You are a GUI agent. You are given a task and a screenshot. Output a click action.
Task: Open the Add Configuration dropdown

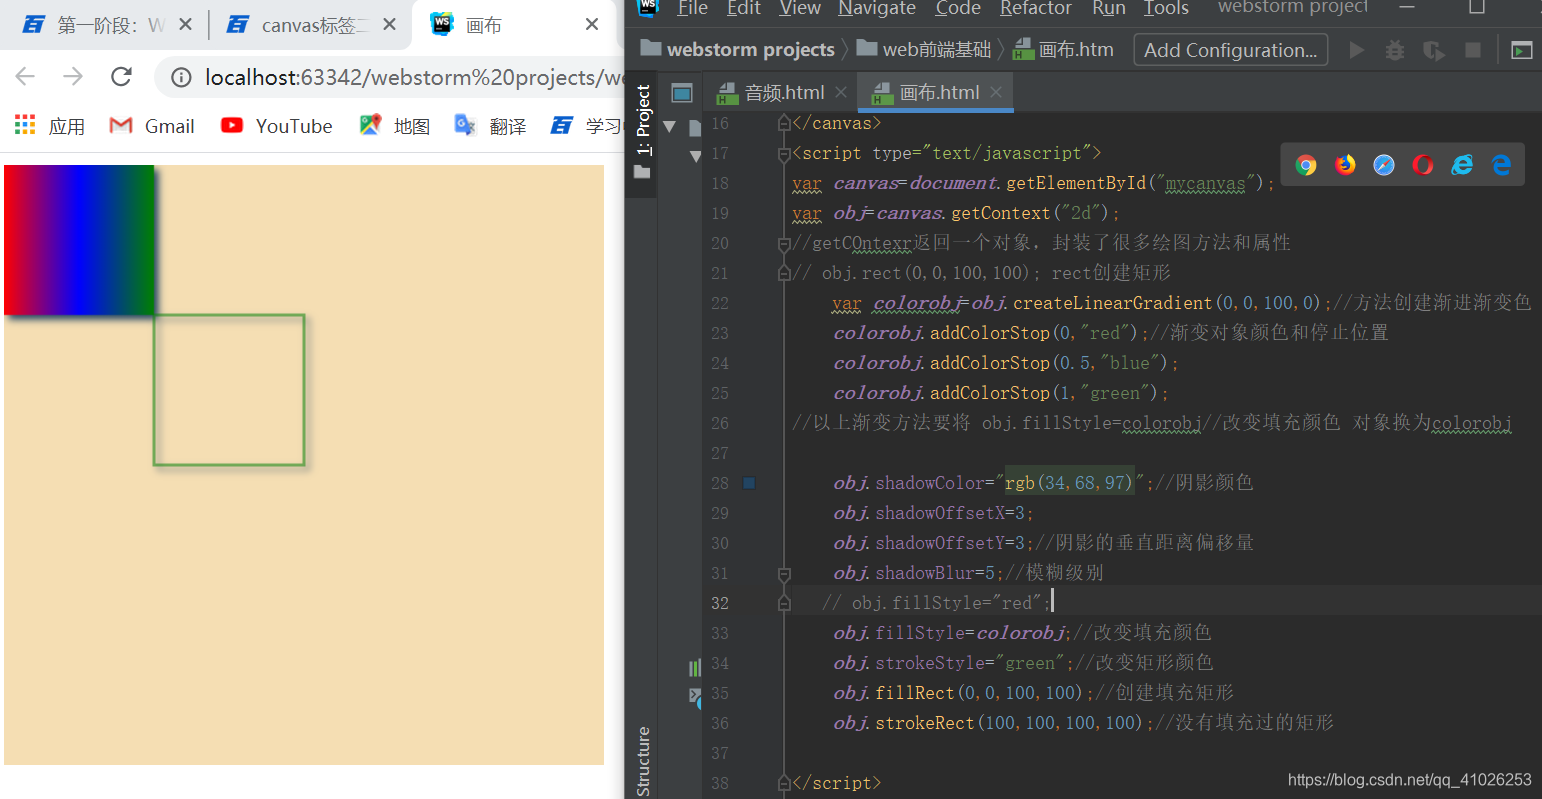pyautogui.click(x=1230, y=49)
